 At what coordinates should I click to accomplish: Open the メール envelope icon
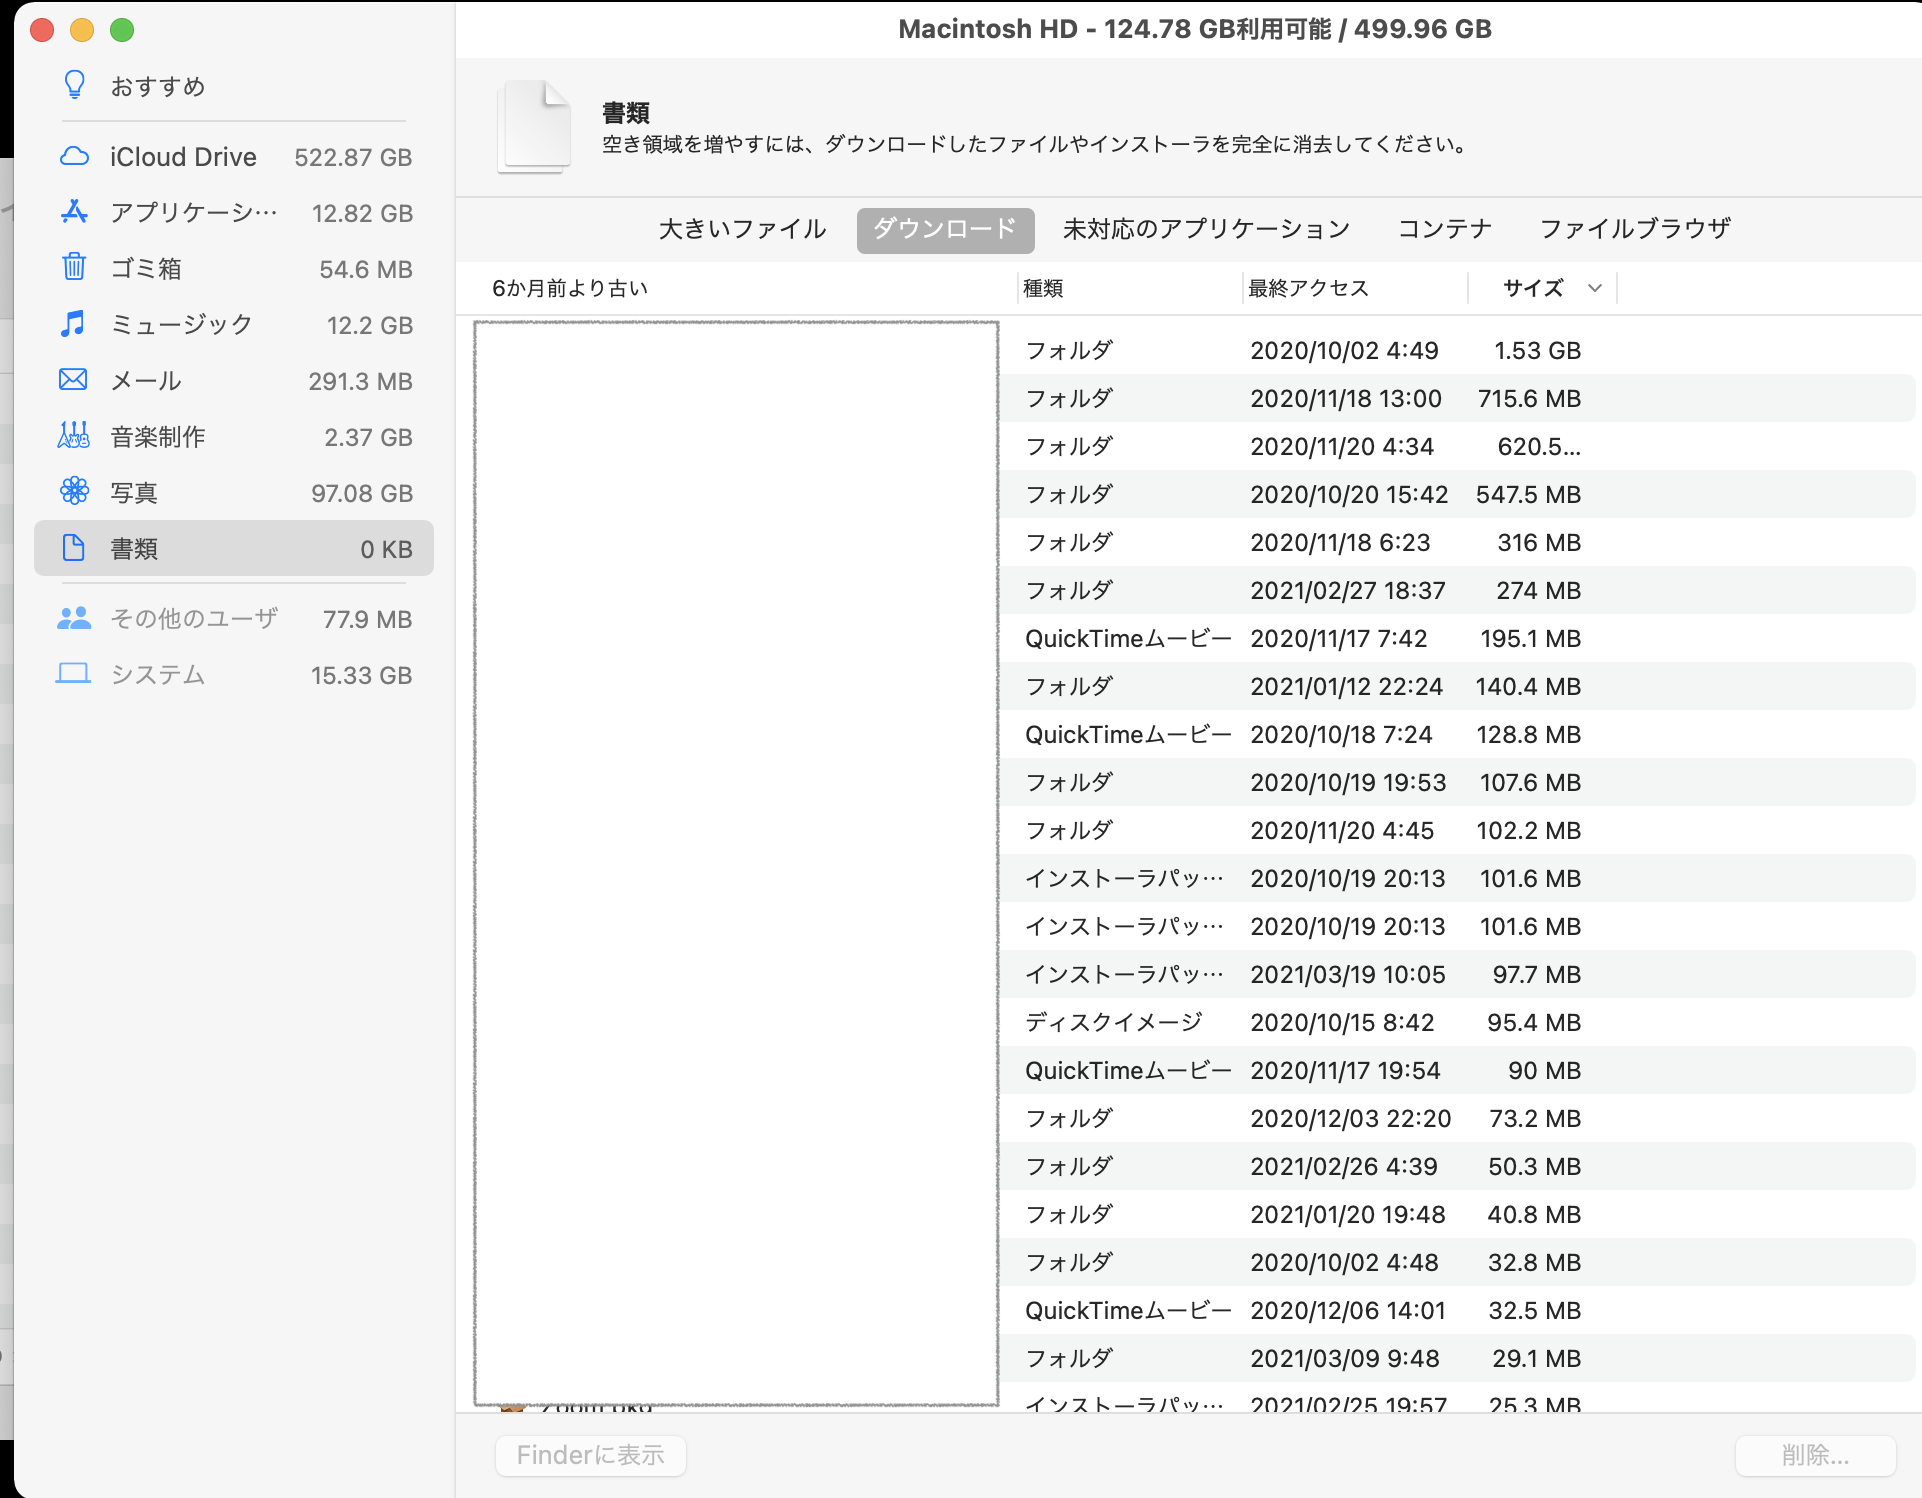pos(74,380)
